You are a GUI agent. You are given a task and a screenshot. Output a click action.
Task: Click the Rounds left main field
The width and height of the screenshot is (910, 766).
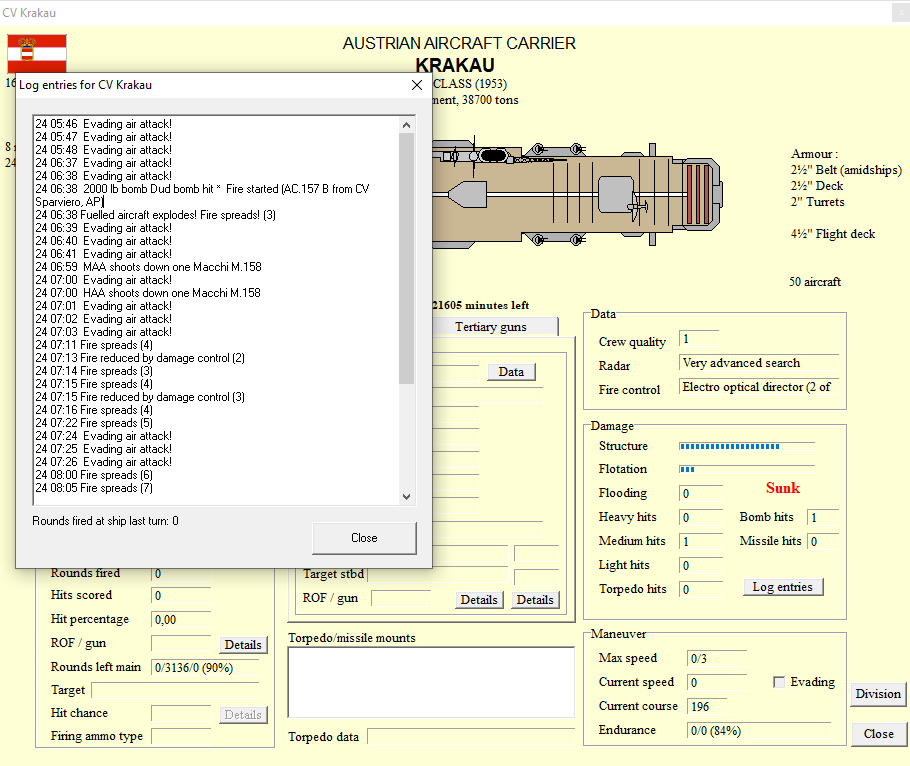(204, 667)
